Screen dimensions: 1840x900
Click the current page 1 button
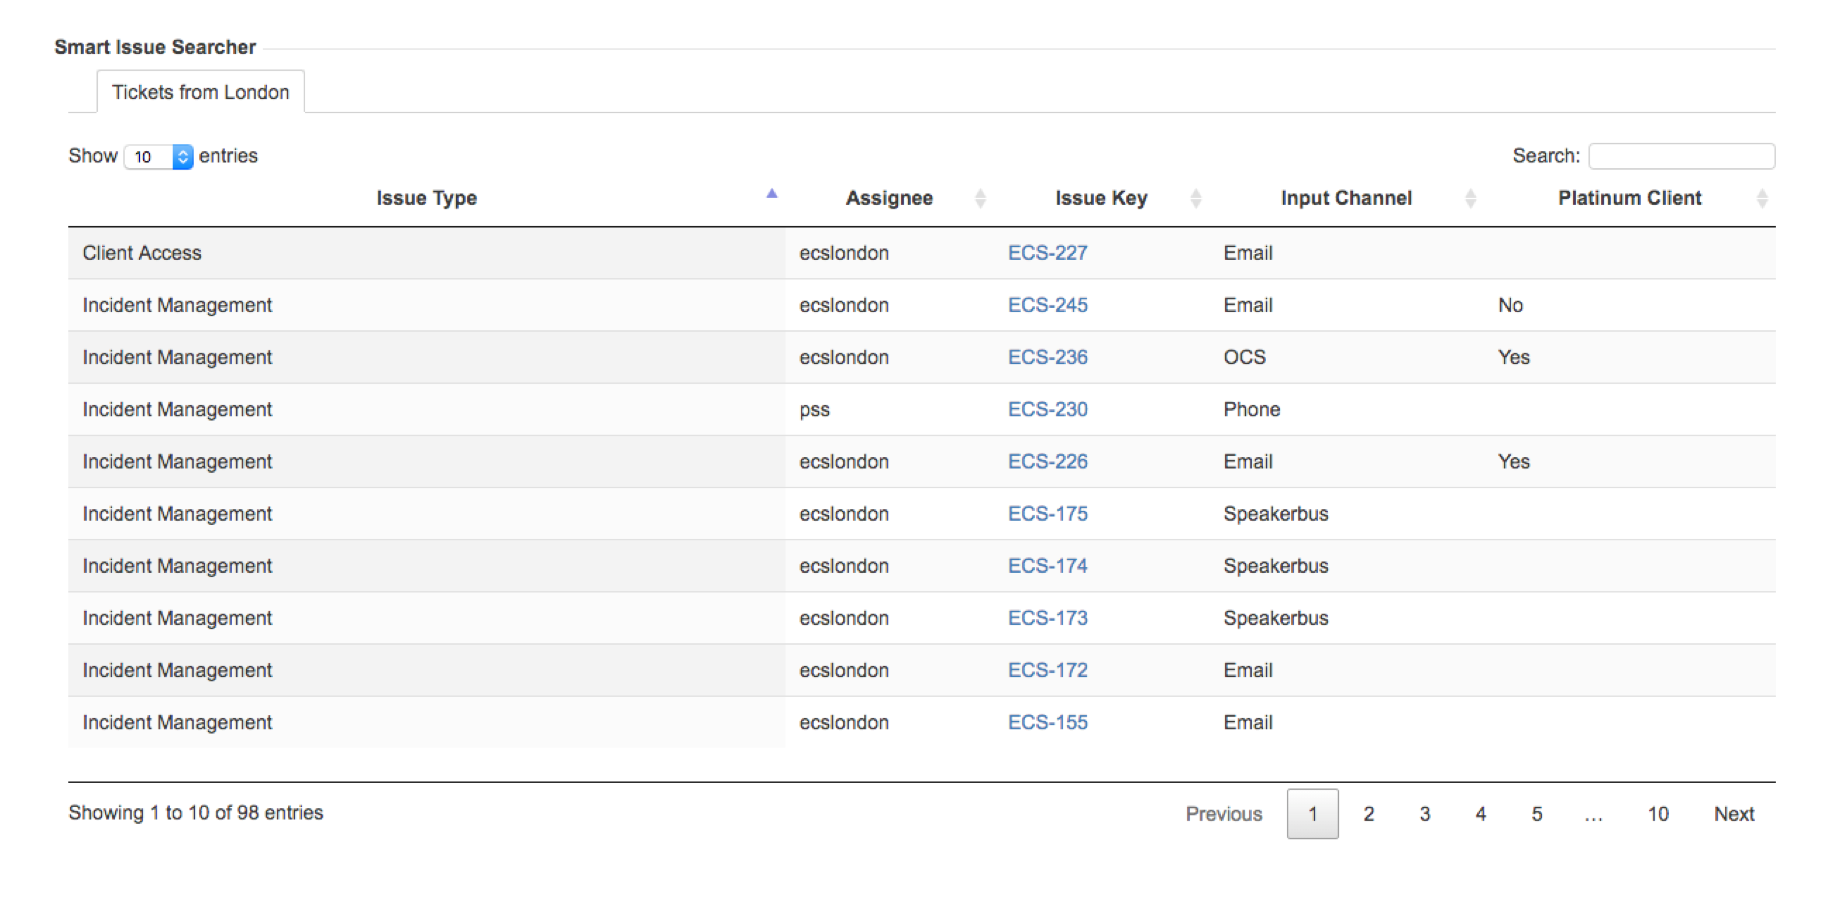pos(1312,814)
